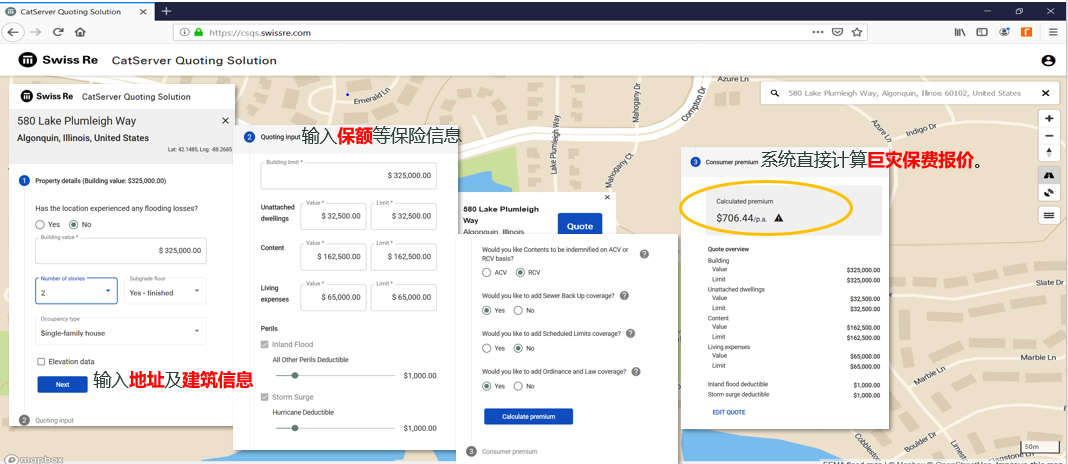Image resolution: width=1068 pixels, height=464 pixels.
Task: Reload the page with the refresh icon
Action: point(59,32)
